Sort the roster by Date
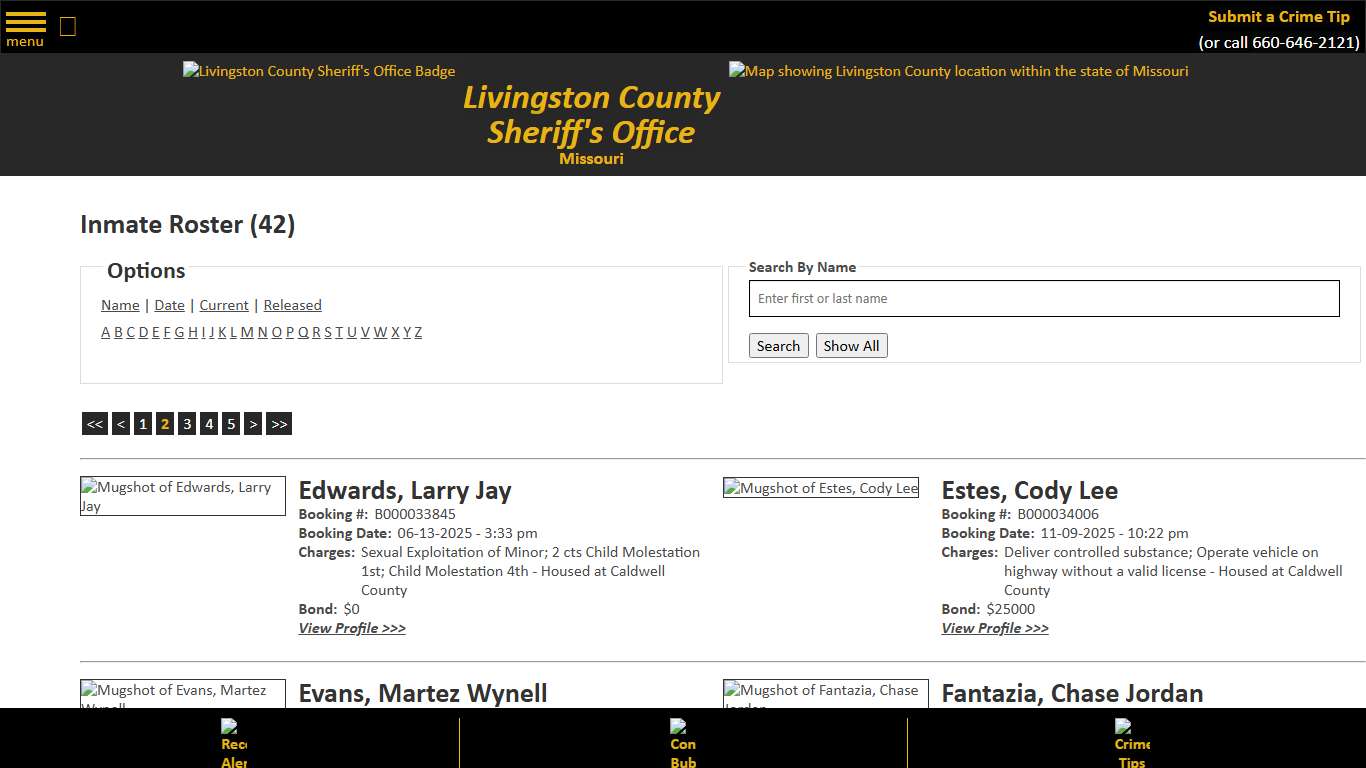This screenshot has width=1366, height=768. click(169, 305)
